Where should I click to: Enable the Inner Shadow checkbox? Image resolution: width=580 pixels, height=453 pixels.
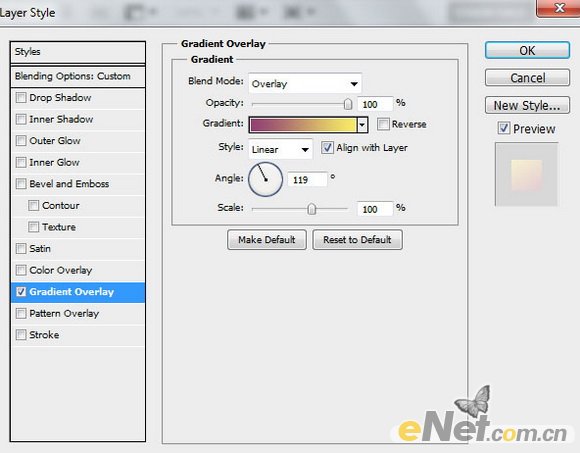coord(21,119)
